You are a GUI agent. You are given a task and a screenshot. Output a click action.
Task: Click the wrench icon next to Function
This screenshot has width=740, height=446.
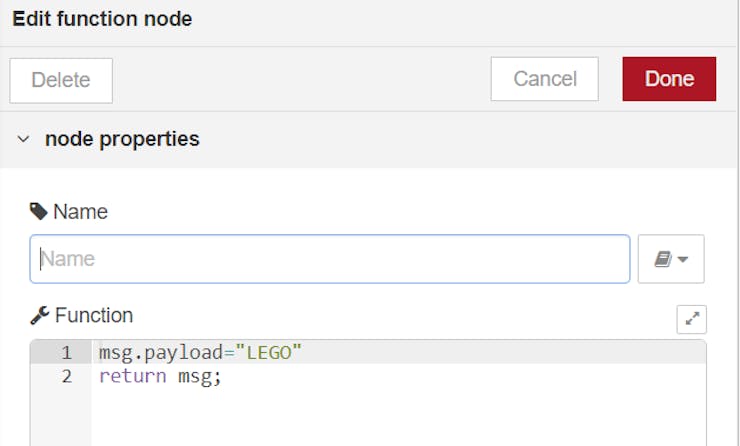pyautogui.click(x=40, y=315)
